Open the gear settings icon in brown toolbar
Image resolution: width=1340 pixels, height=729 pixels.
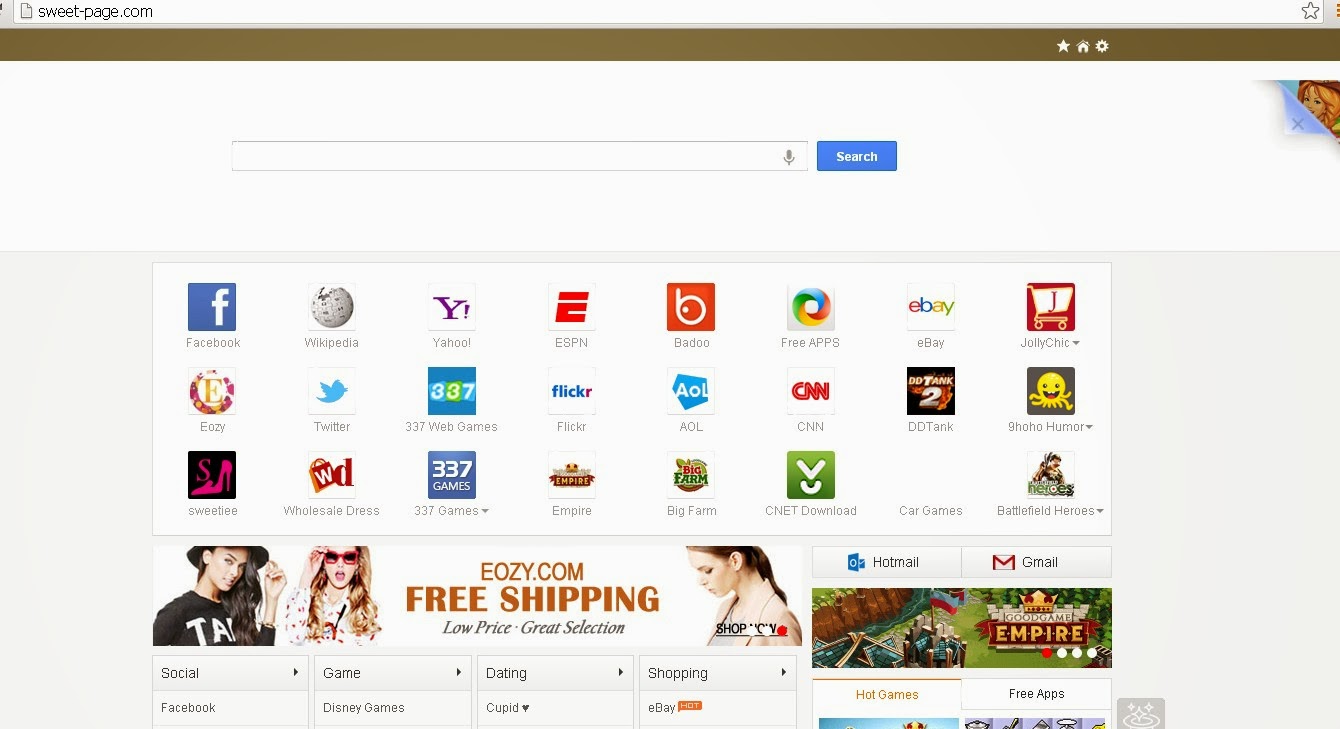(x=1102, y=46)
